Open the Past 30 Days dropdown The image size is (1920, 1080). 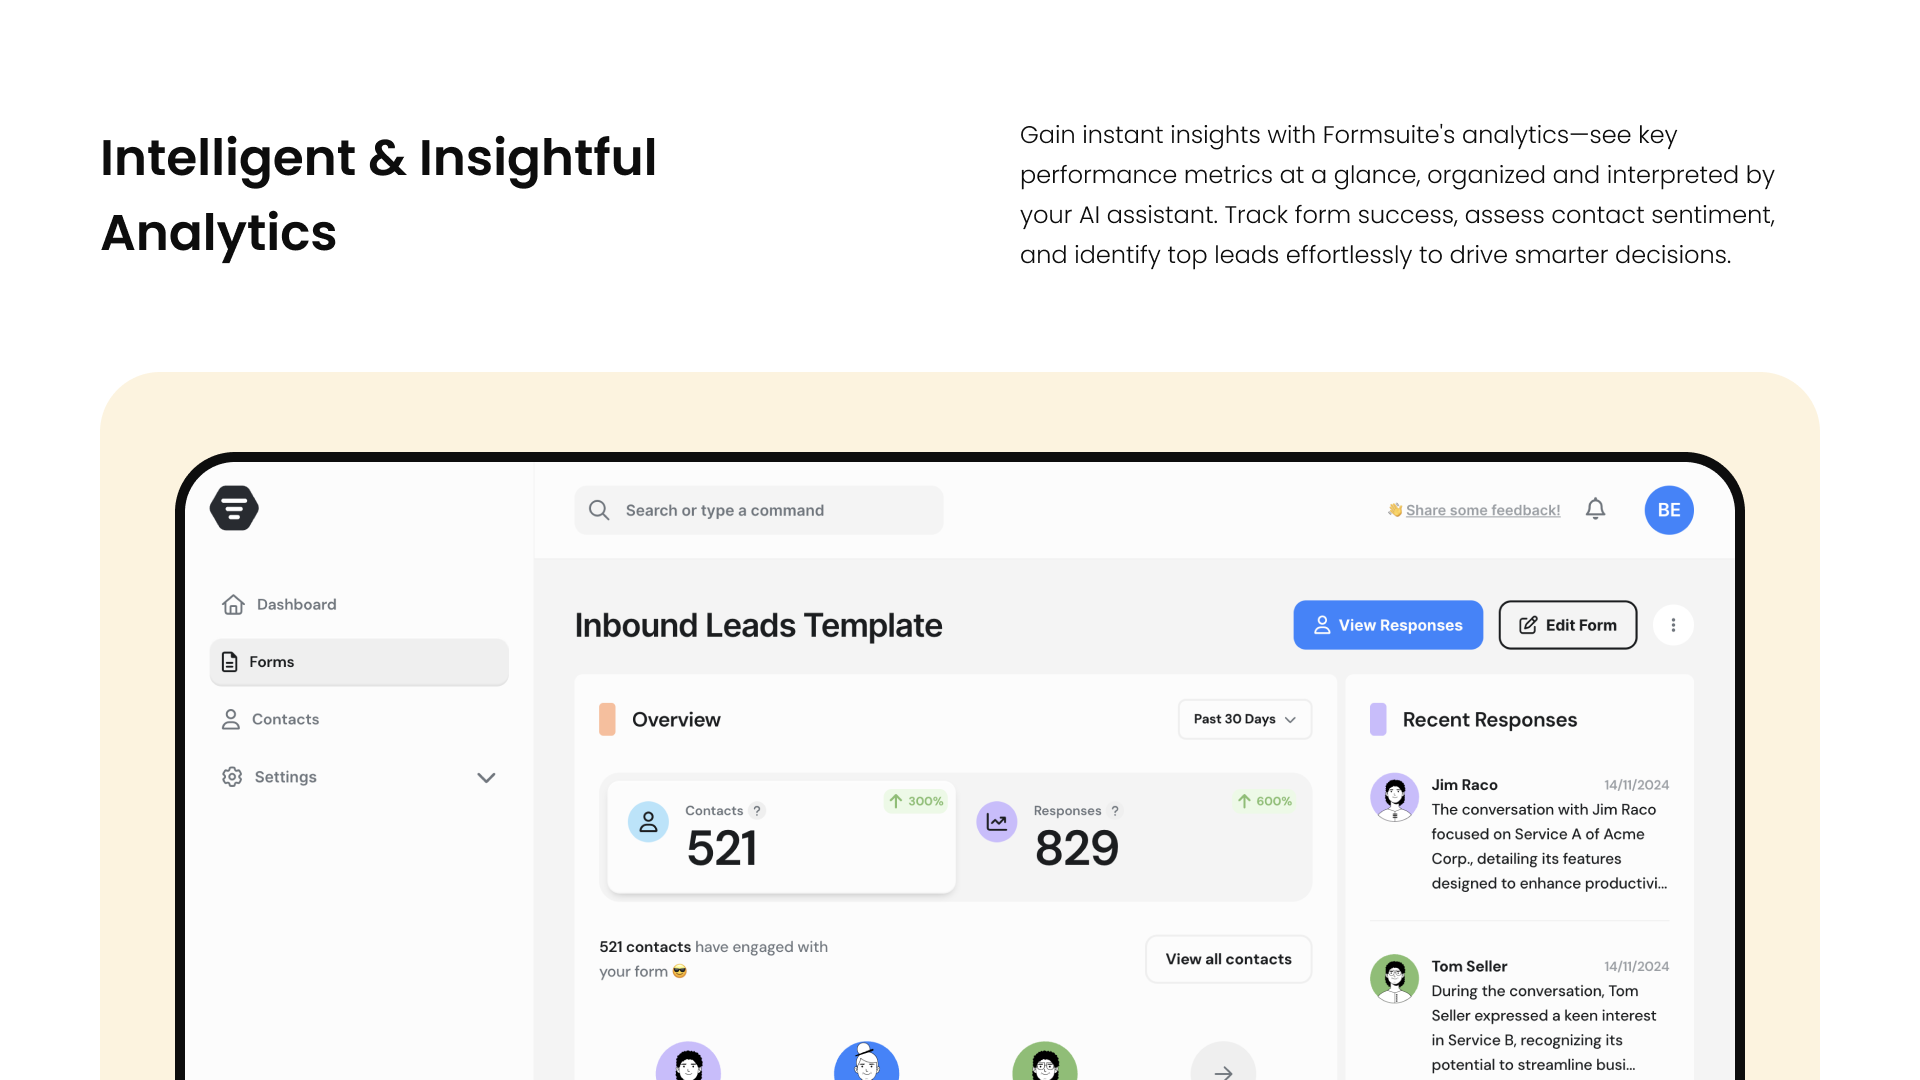(x=1244, y=719)
